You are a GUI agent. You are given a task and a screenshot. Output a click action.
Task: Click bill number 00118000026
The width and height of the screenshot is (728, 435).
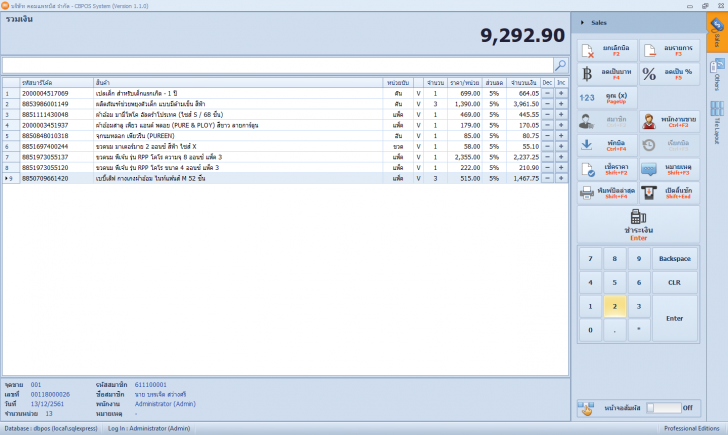click(50, 394)
